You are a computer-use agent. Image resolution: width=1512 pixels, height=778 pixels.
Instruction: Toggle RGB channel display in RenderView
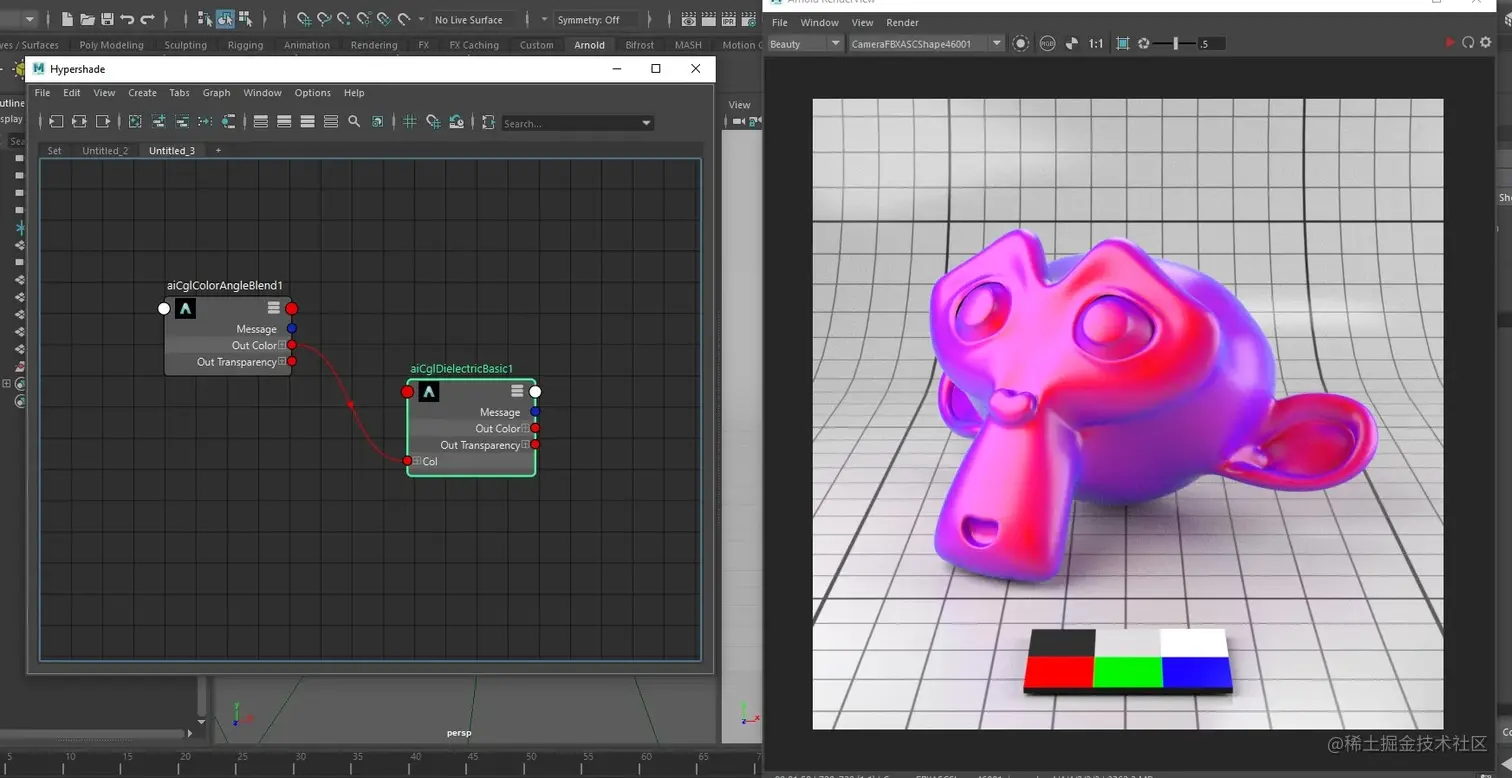(1047, 43)
